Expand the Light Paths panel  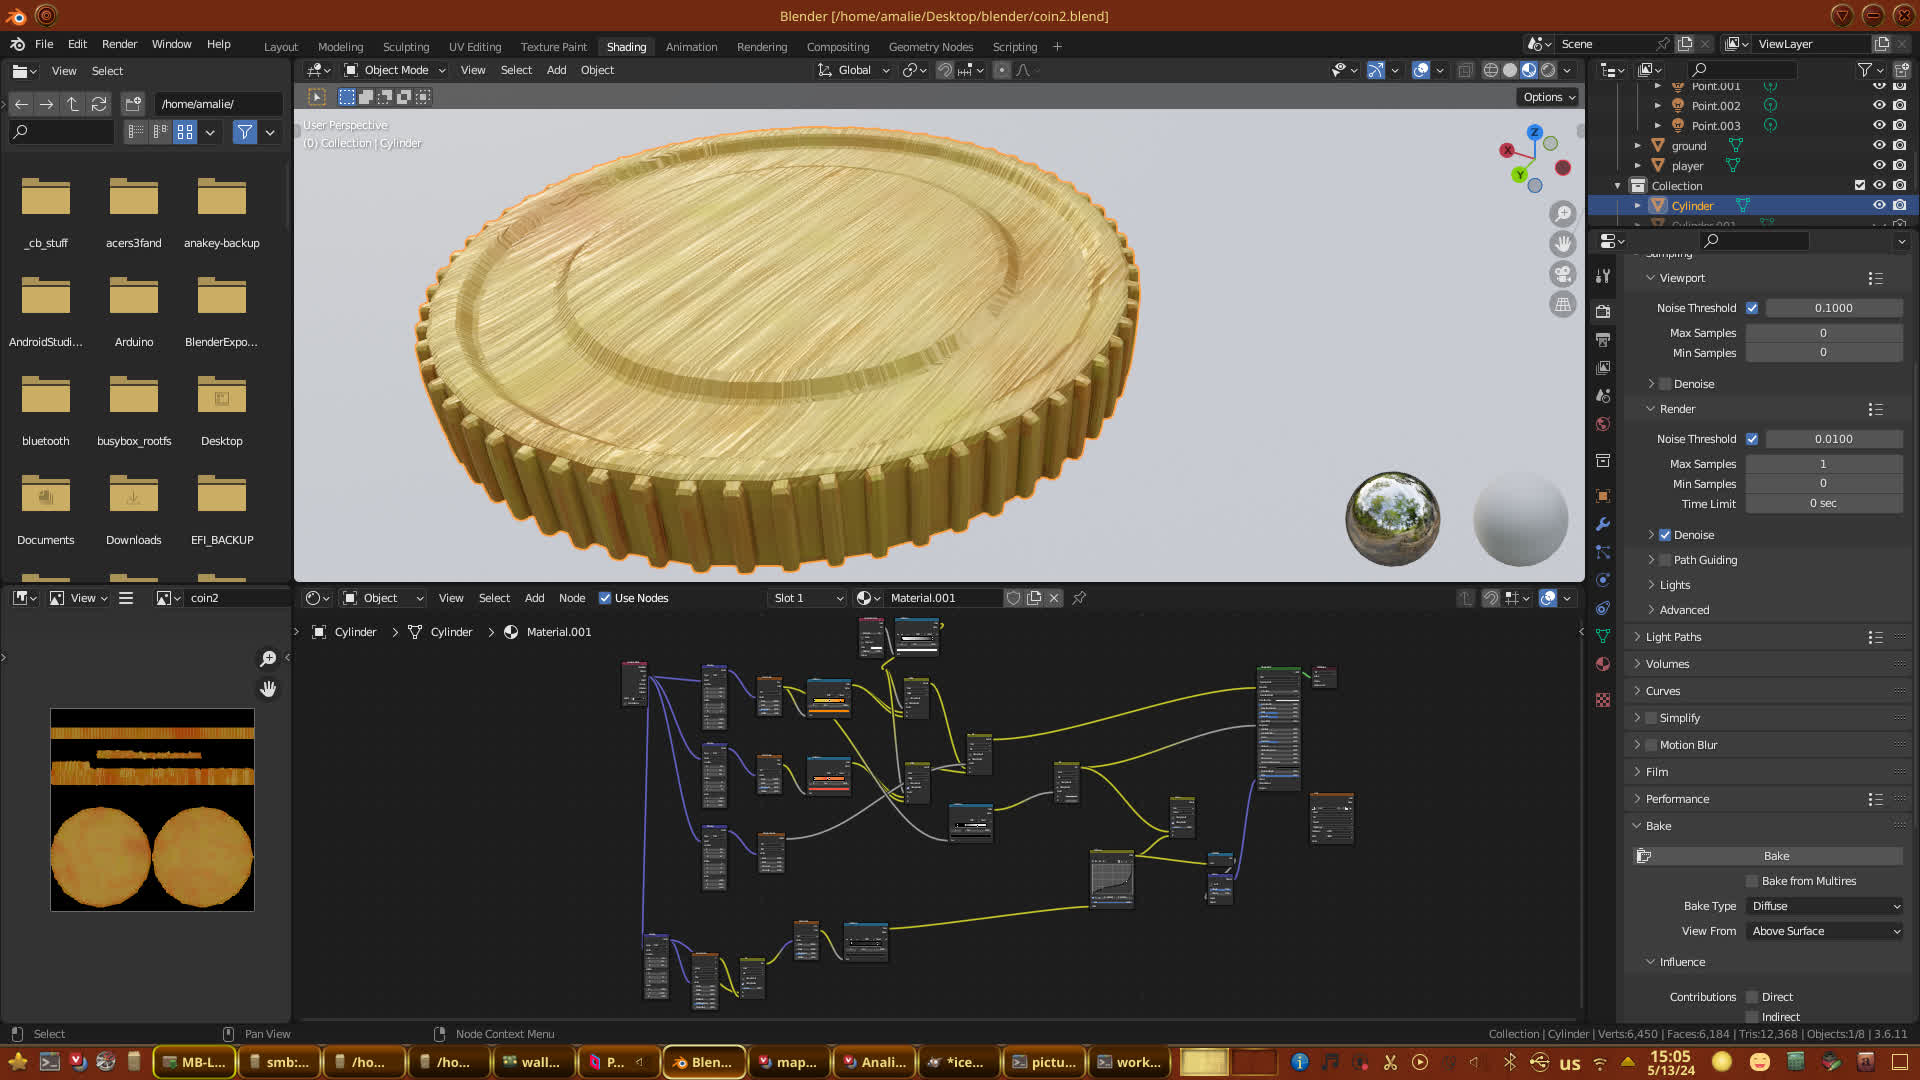click(x=1673, y=637)
